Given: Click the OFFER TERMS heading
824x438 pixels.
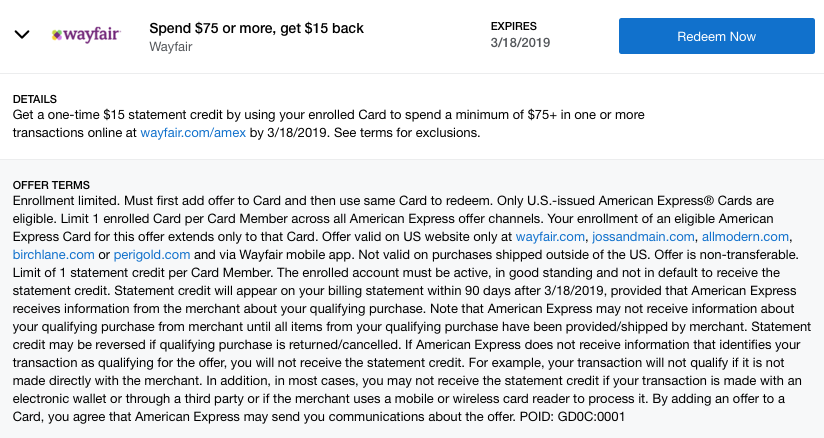Looking at the screenshot, I should tap(51, 185).
